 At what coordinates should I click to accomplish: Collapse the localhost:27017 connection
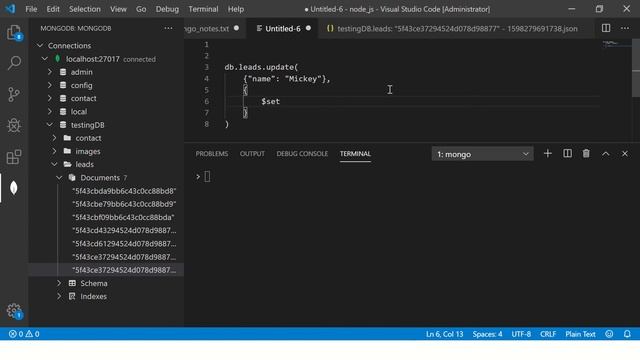pyautogui.click(x=44, y=59)
